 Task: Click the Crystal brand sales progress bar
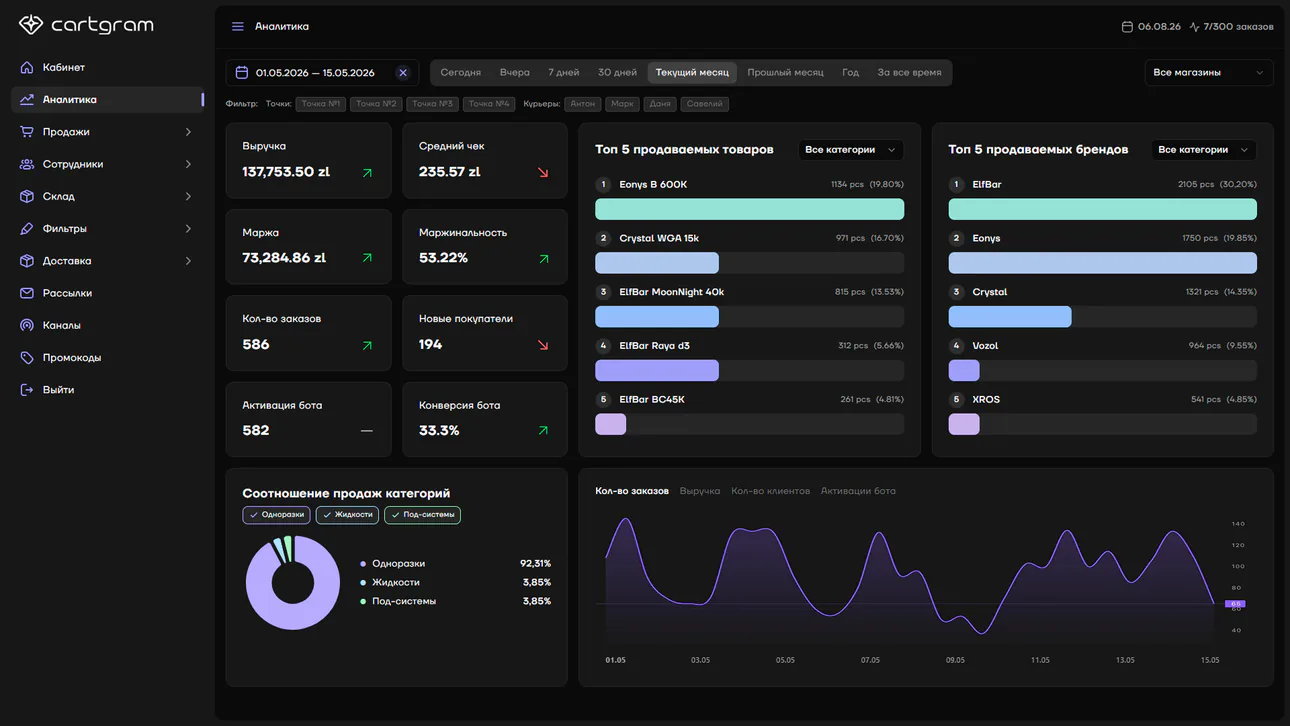pyautogui.click(x=1103, y=317)
